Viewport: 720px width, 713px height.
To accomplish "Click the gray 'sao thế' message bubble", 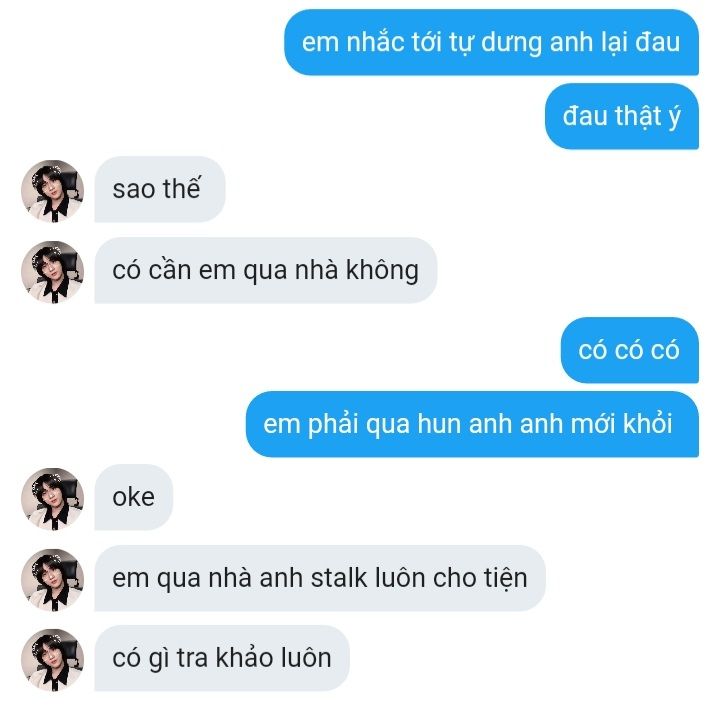I will [x=160, y=189].
